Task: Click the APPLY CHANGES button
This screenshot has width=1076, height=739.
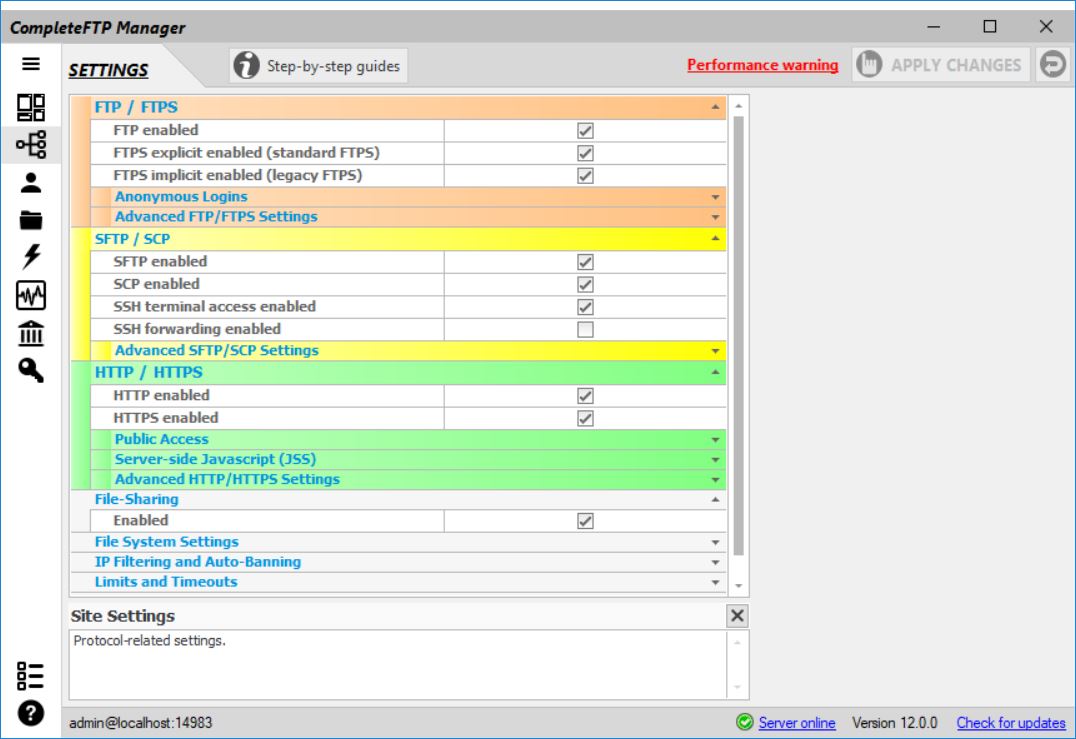Action: point(941,65)
